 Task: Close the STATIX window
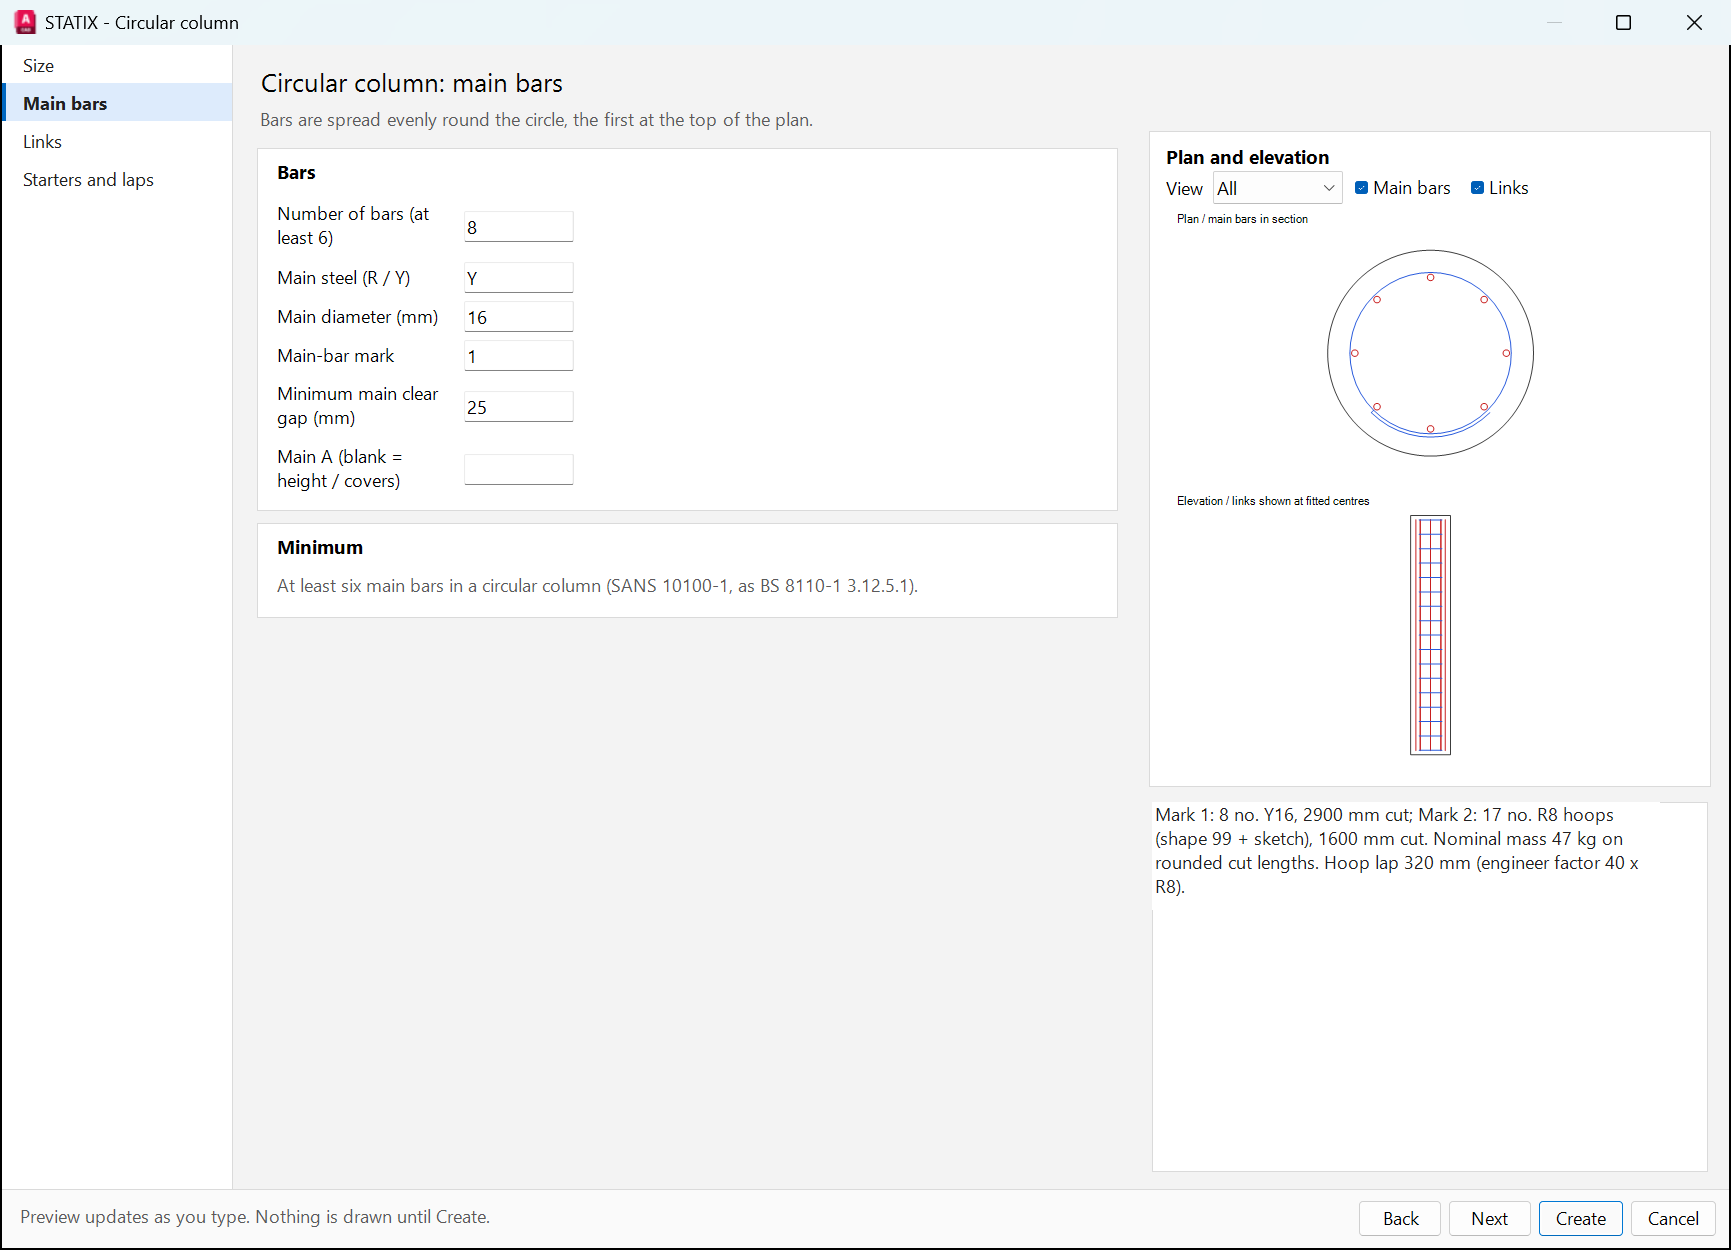pos(1694,22)
